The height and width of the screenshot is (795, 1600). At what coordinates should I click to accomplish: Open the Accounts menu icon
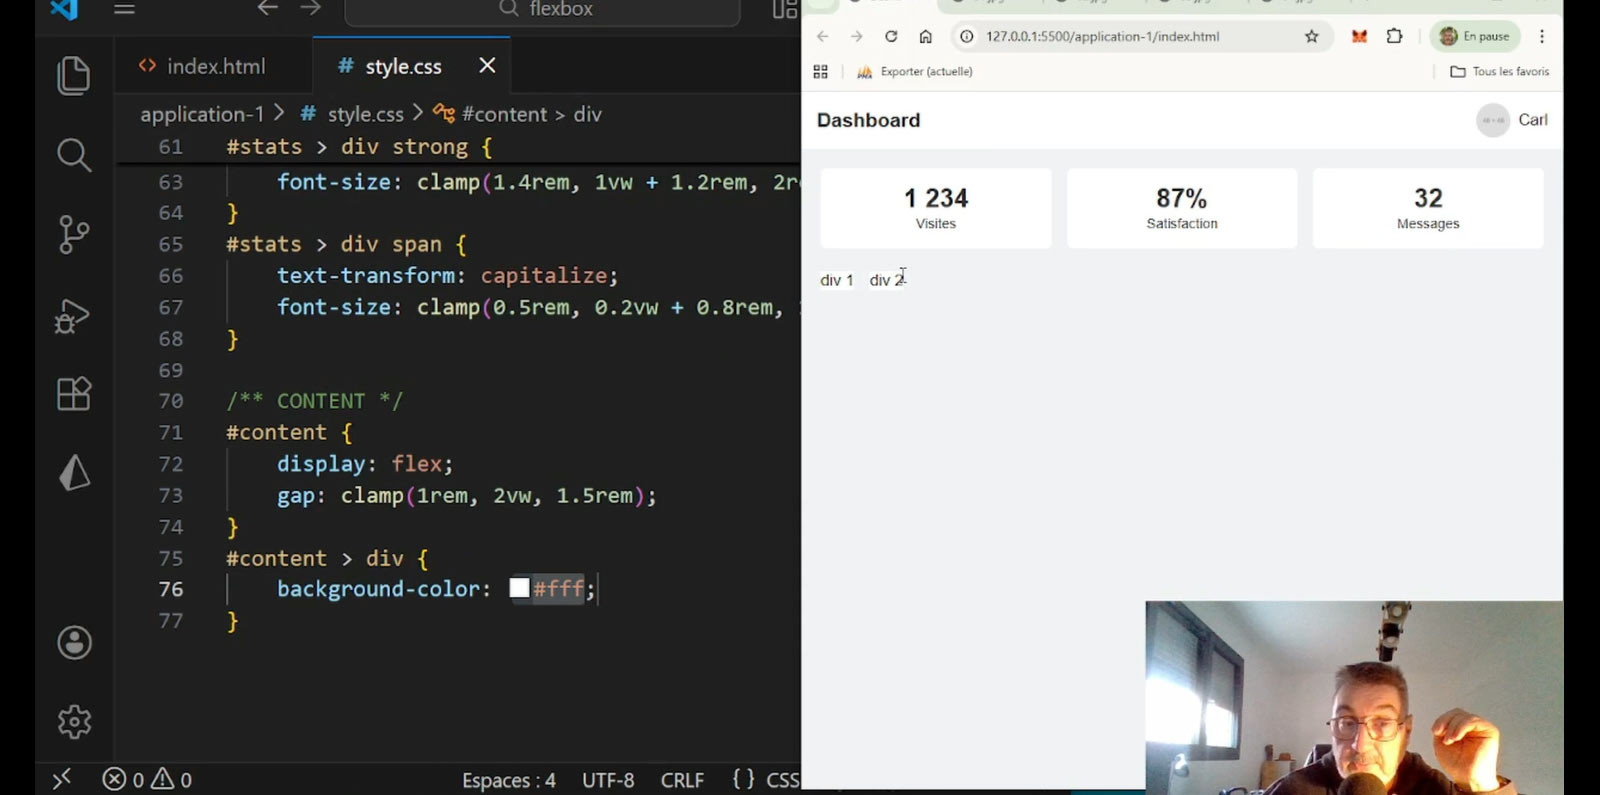pyautogui.click(x=74, y=643)
